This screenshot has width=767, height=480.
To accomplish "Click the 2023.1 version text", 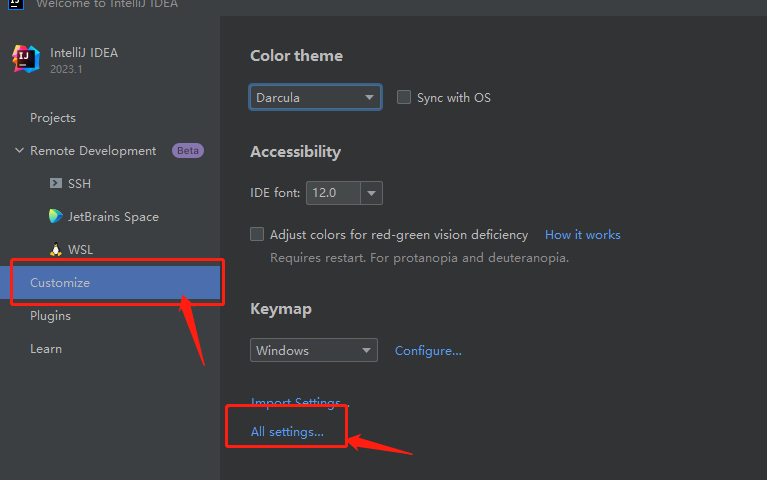I will (x=66, y=69).
